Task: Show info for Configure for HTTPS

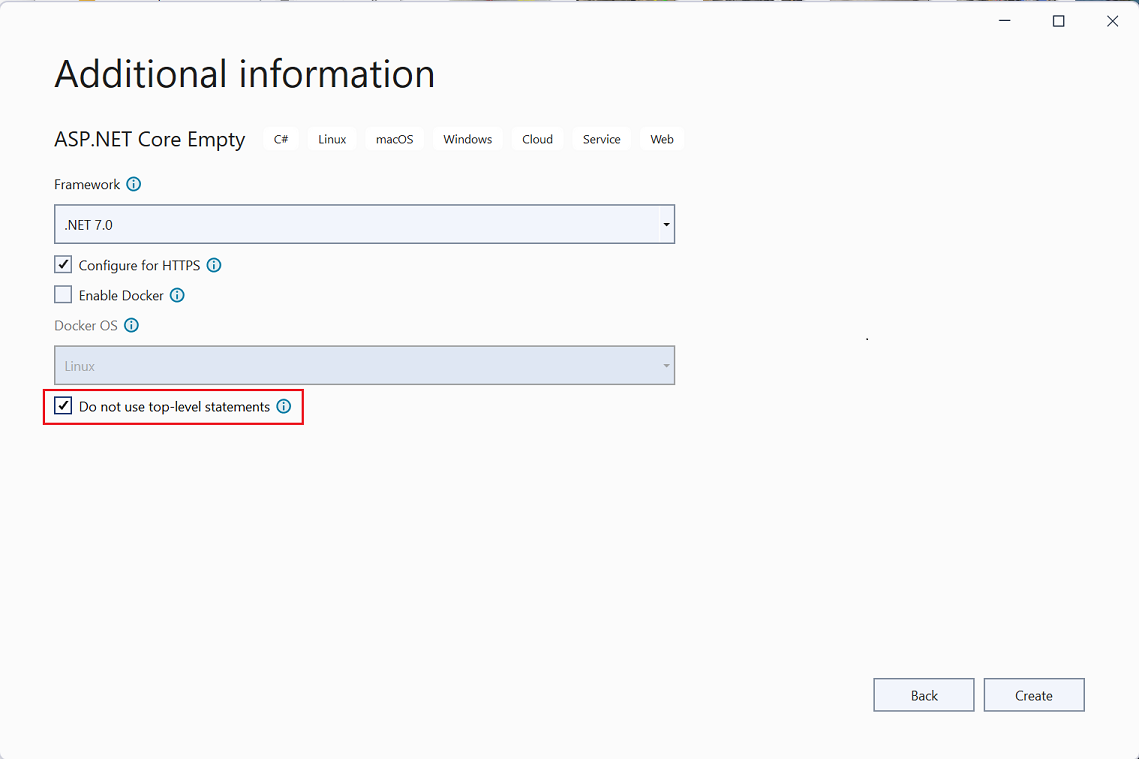Action: [x=214, y=265]
